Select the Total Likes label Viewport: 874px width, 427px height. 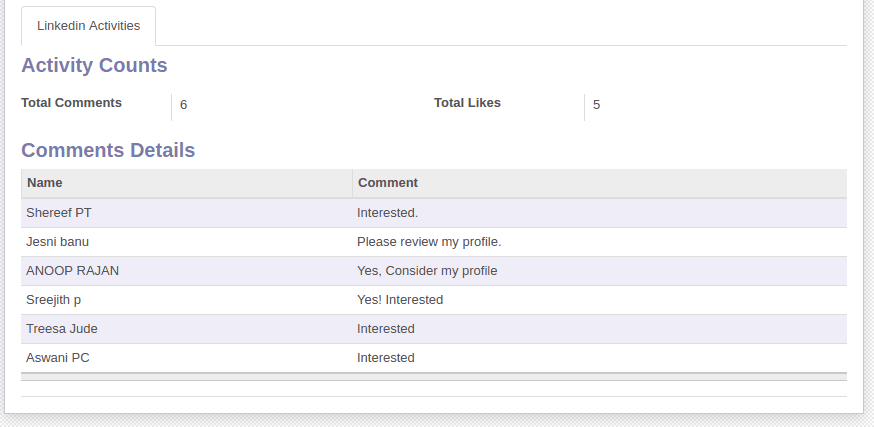(467, 103)
